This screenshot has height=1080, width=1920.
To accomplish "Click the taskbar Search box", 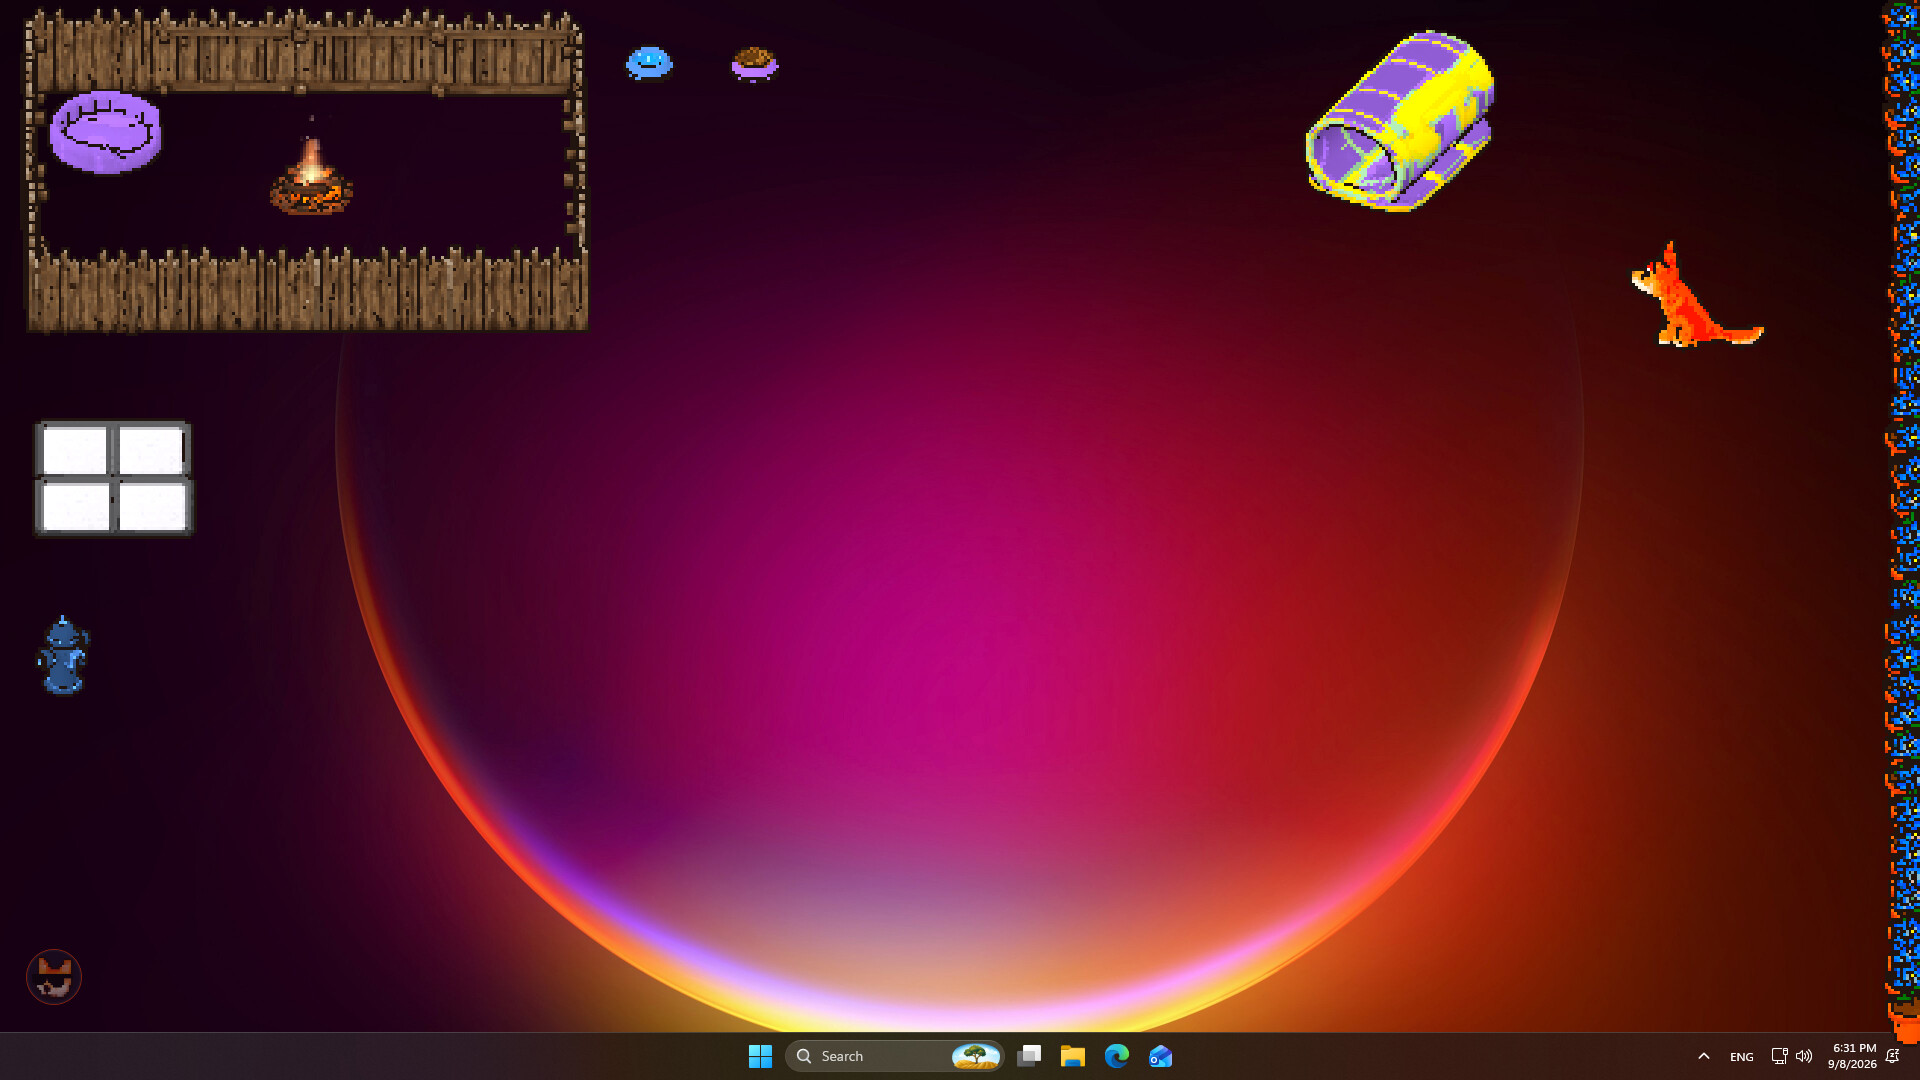I will 894,1056.
